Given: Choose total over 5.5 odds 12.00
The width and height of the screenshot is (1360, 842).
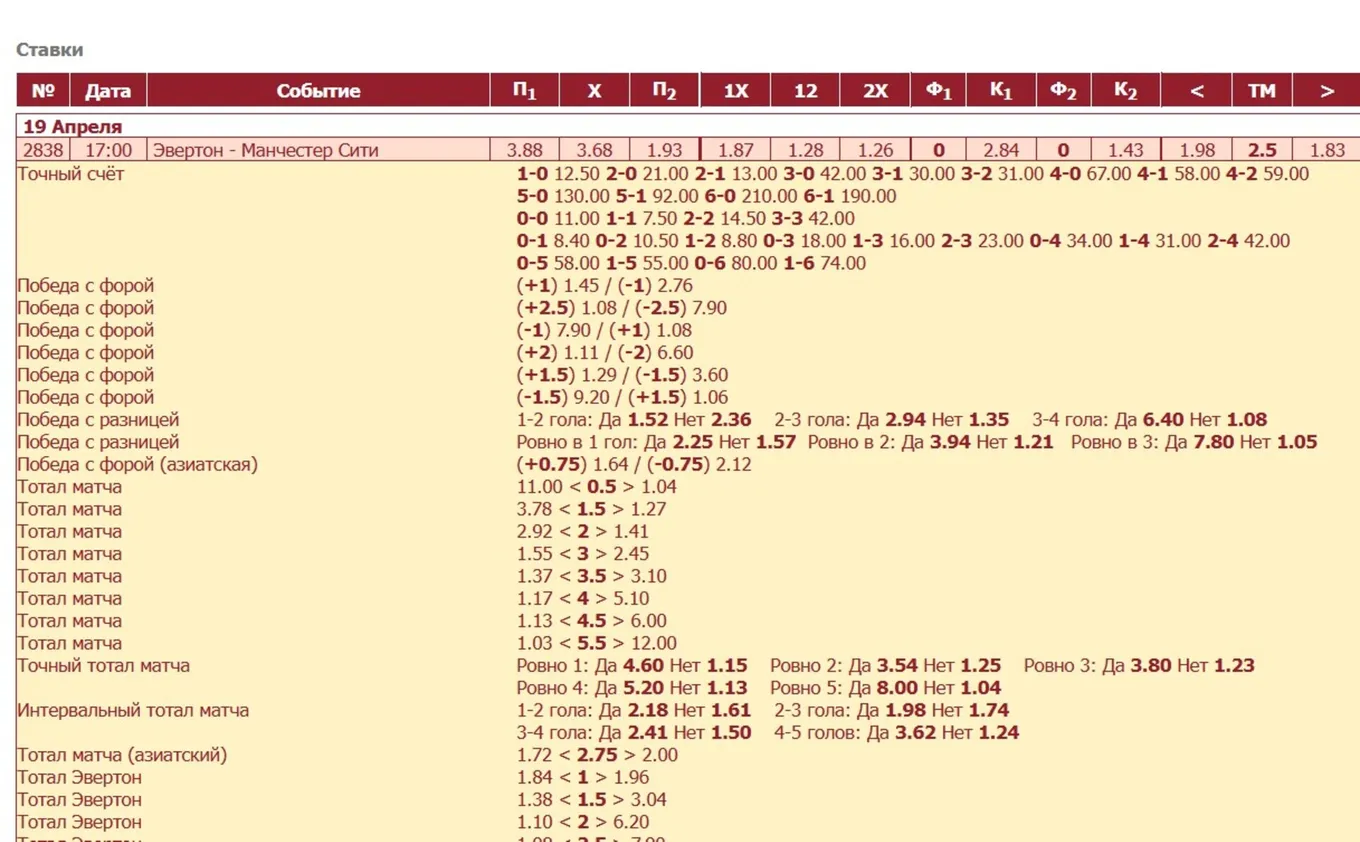Looking at the screenshot, I should click(x=653, y=643).
